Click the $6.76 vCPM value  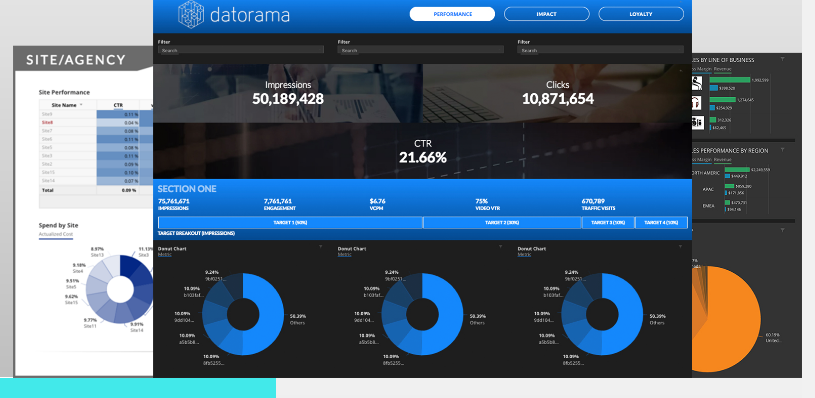point(377,201)
